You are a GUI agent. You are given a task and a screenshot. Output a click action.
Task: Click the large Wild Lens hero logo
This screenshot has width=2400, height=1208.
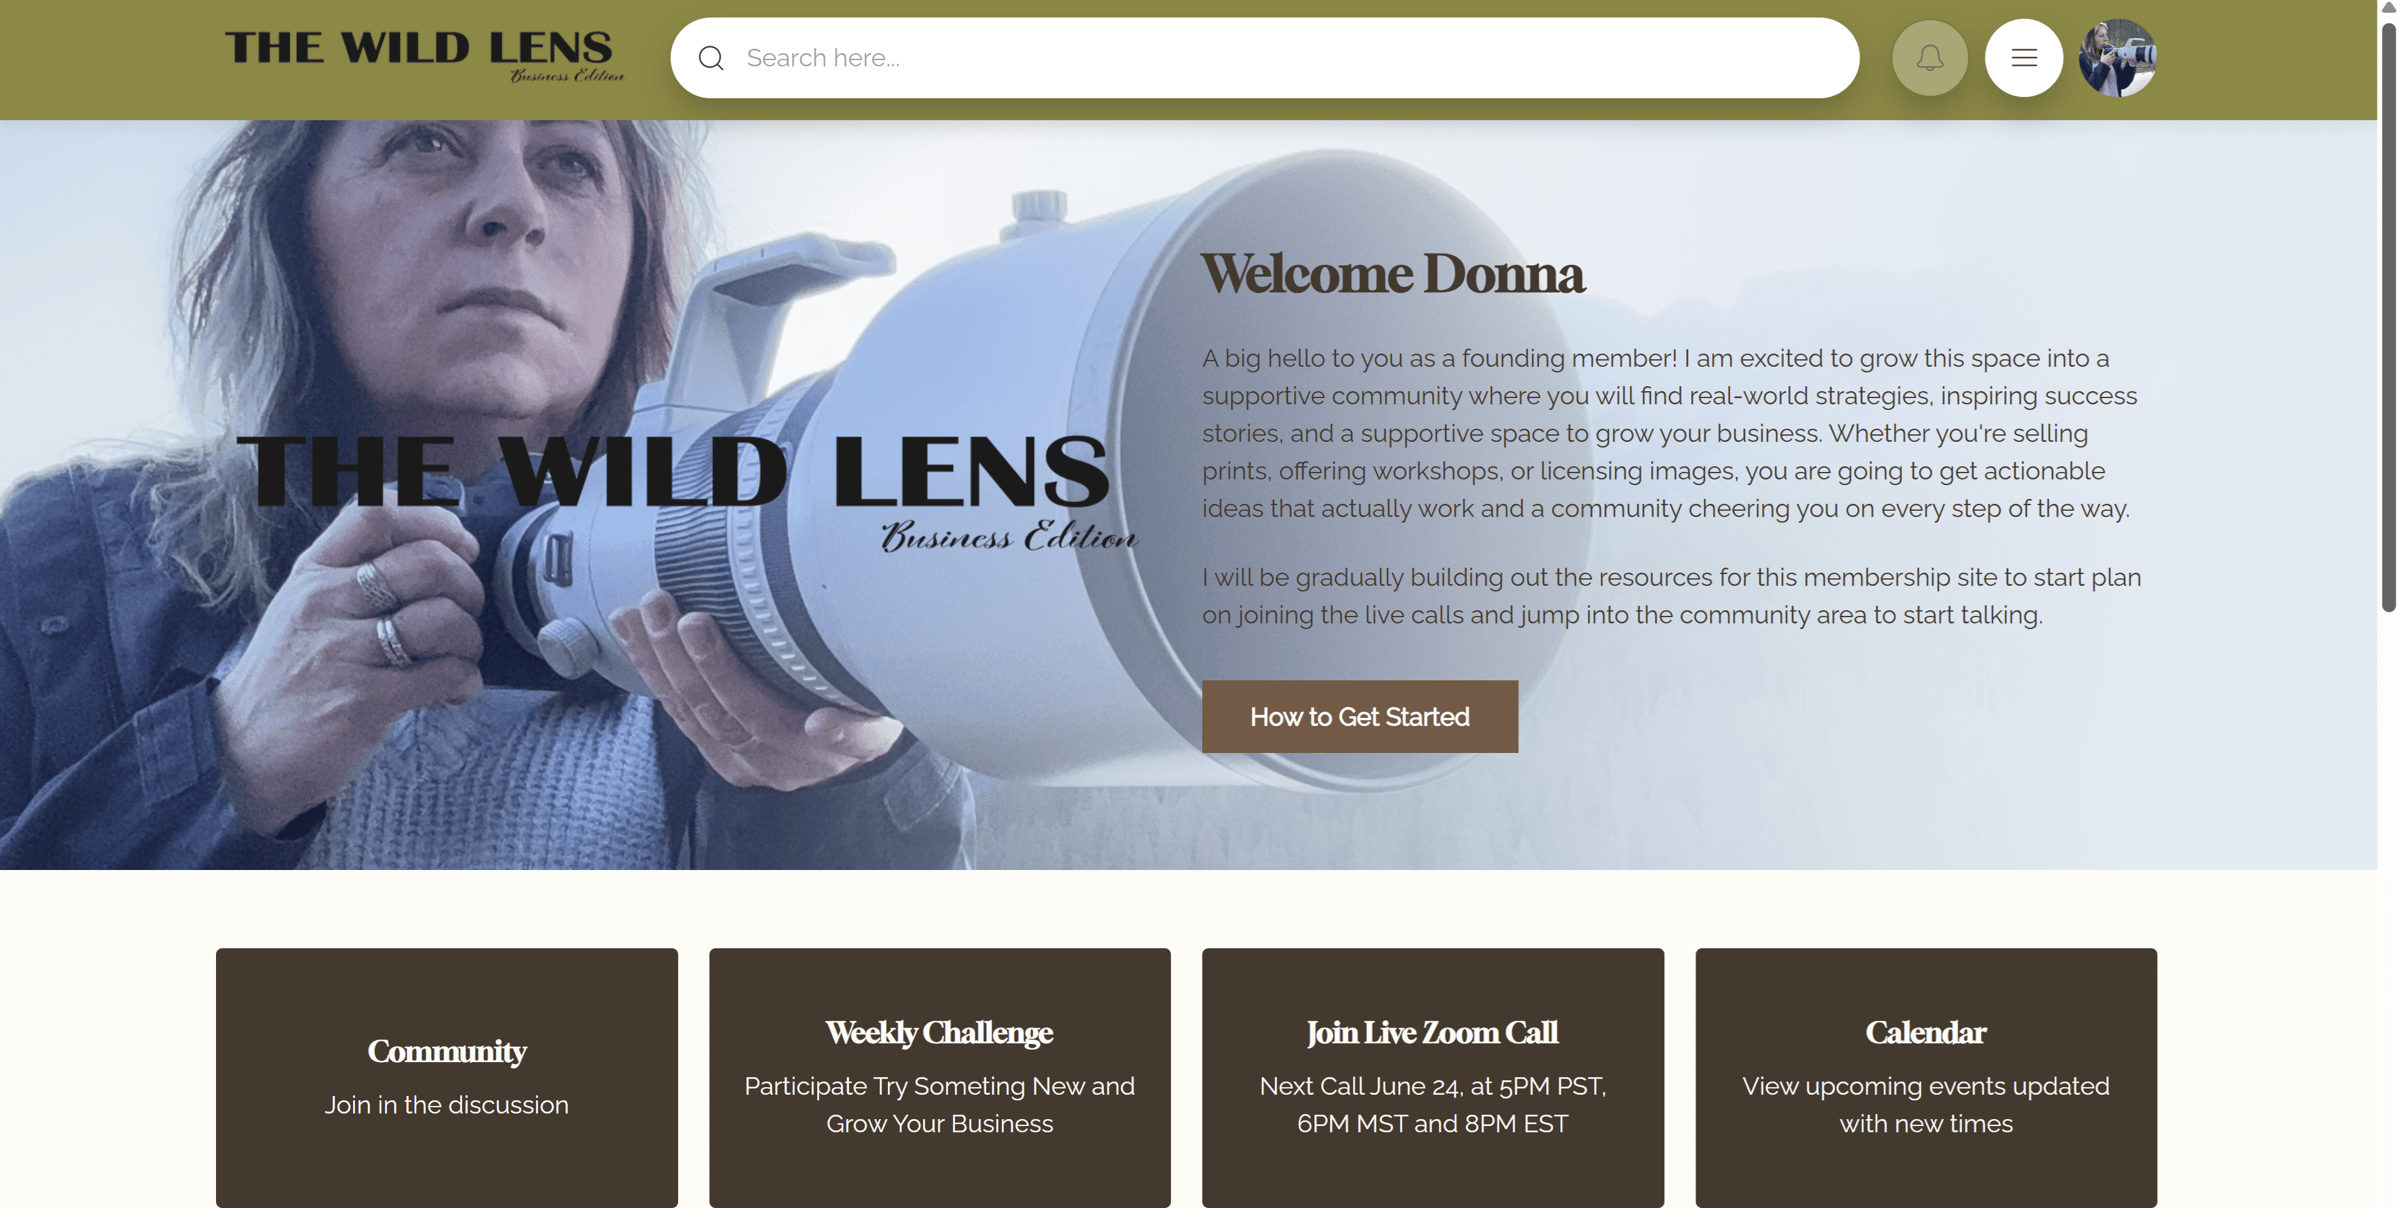pos(686,490)
